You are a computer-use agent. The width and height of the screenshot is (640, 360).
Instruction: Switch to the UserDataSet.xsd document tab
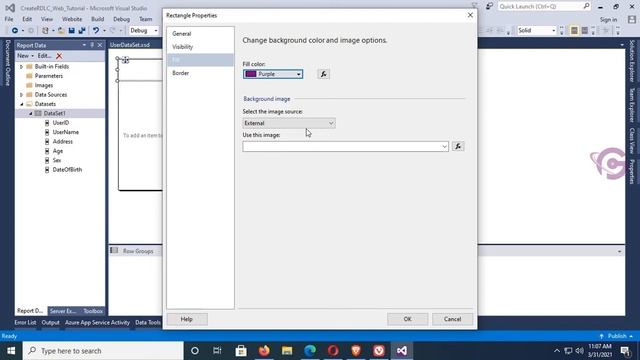(x=130, y=45)
